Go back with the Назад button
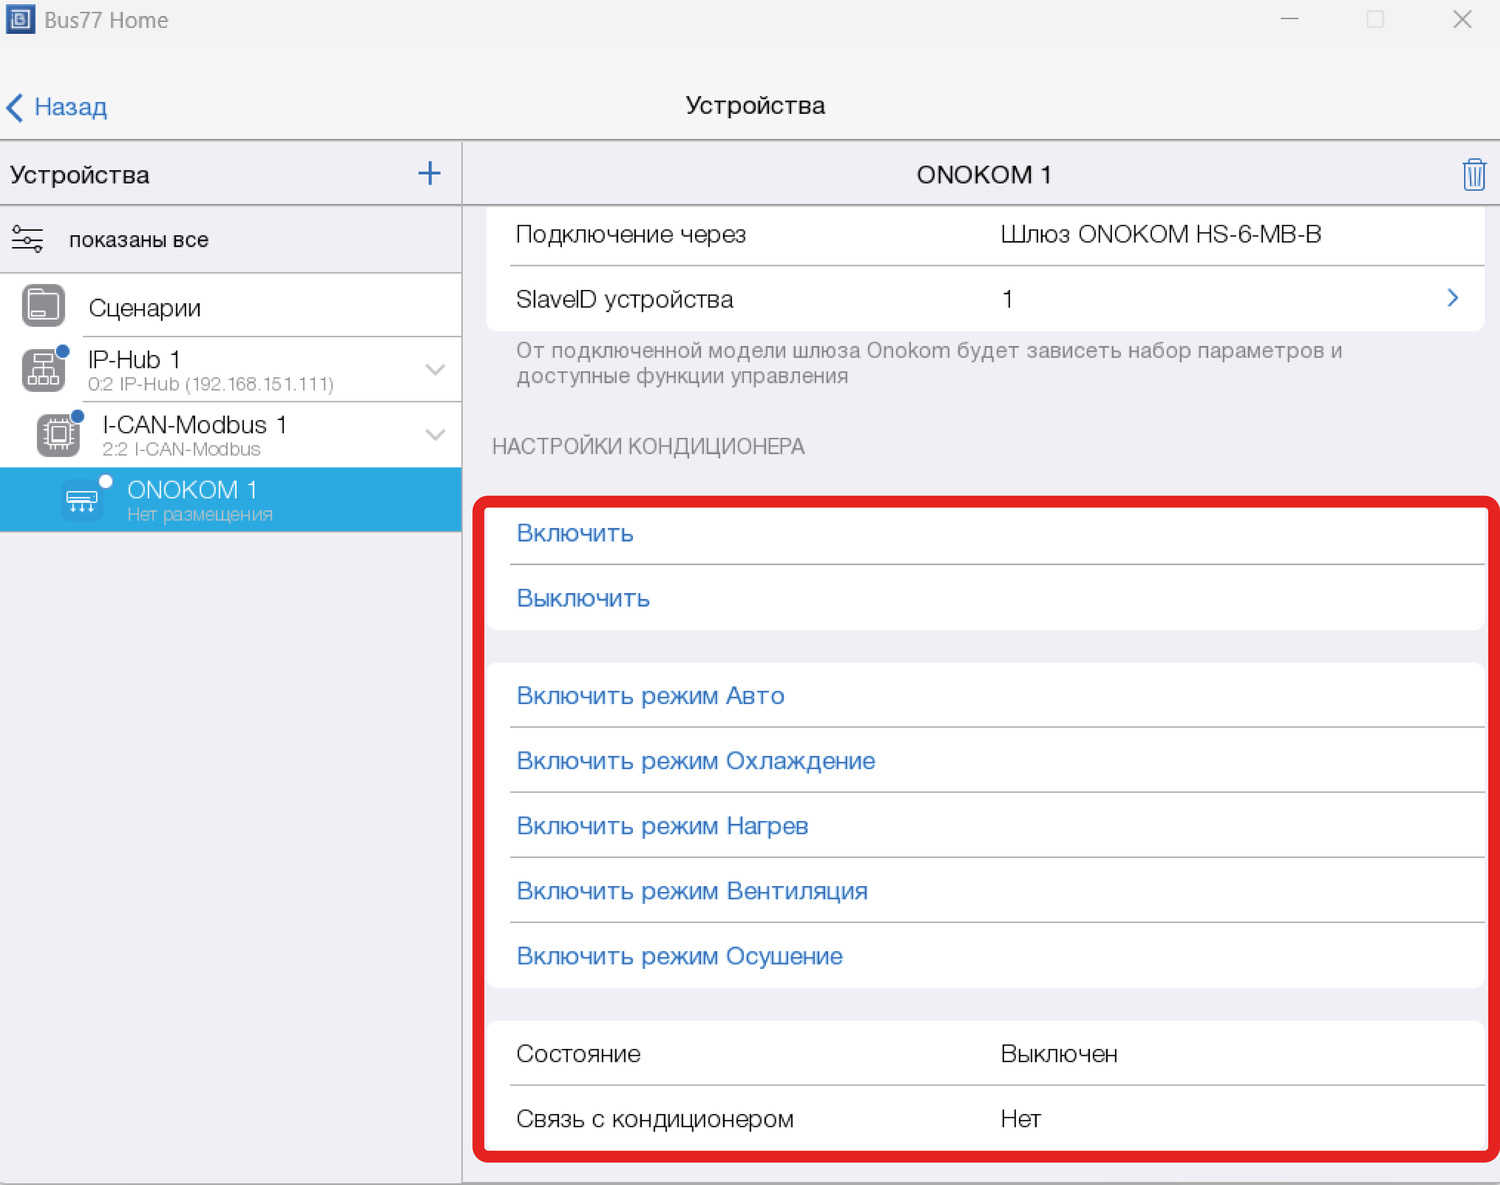Image resolution: width=1500 pixels, height=1185 pixels. 58,107
